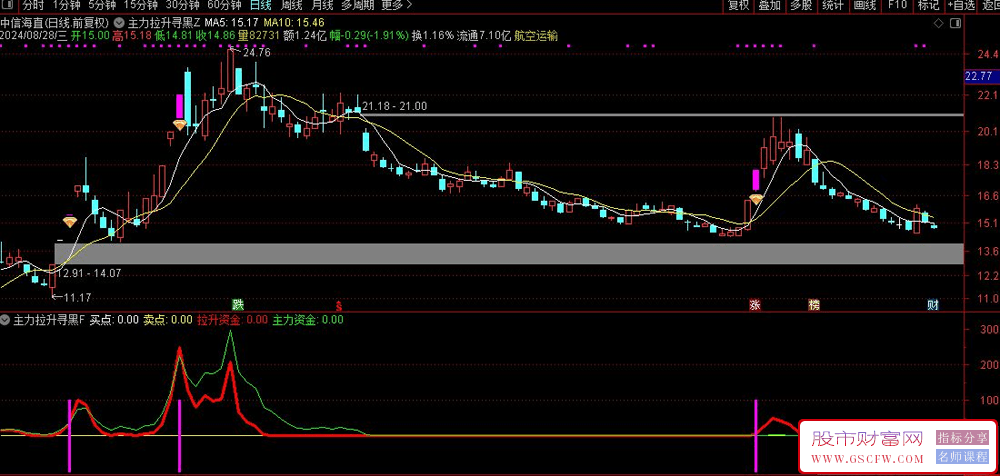Click the diamond marker near the 16.6 level
1000x476 pixels.
(756, 200)
